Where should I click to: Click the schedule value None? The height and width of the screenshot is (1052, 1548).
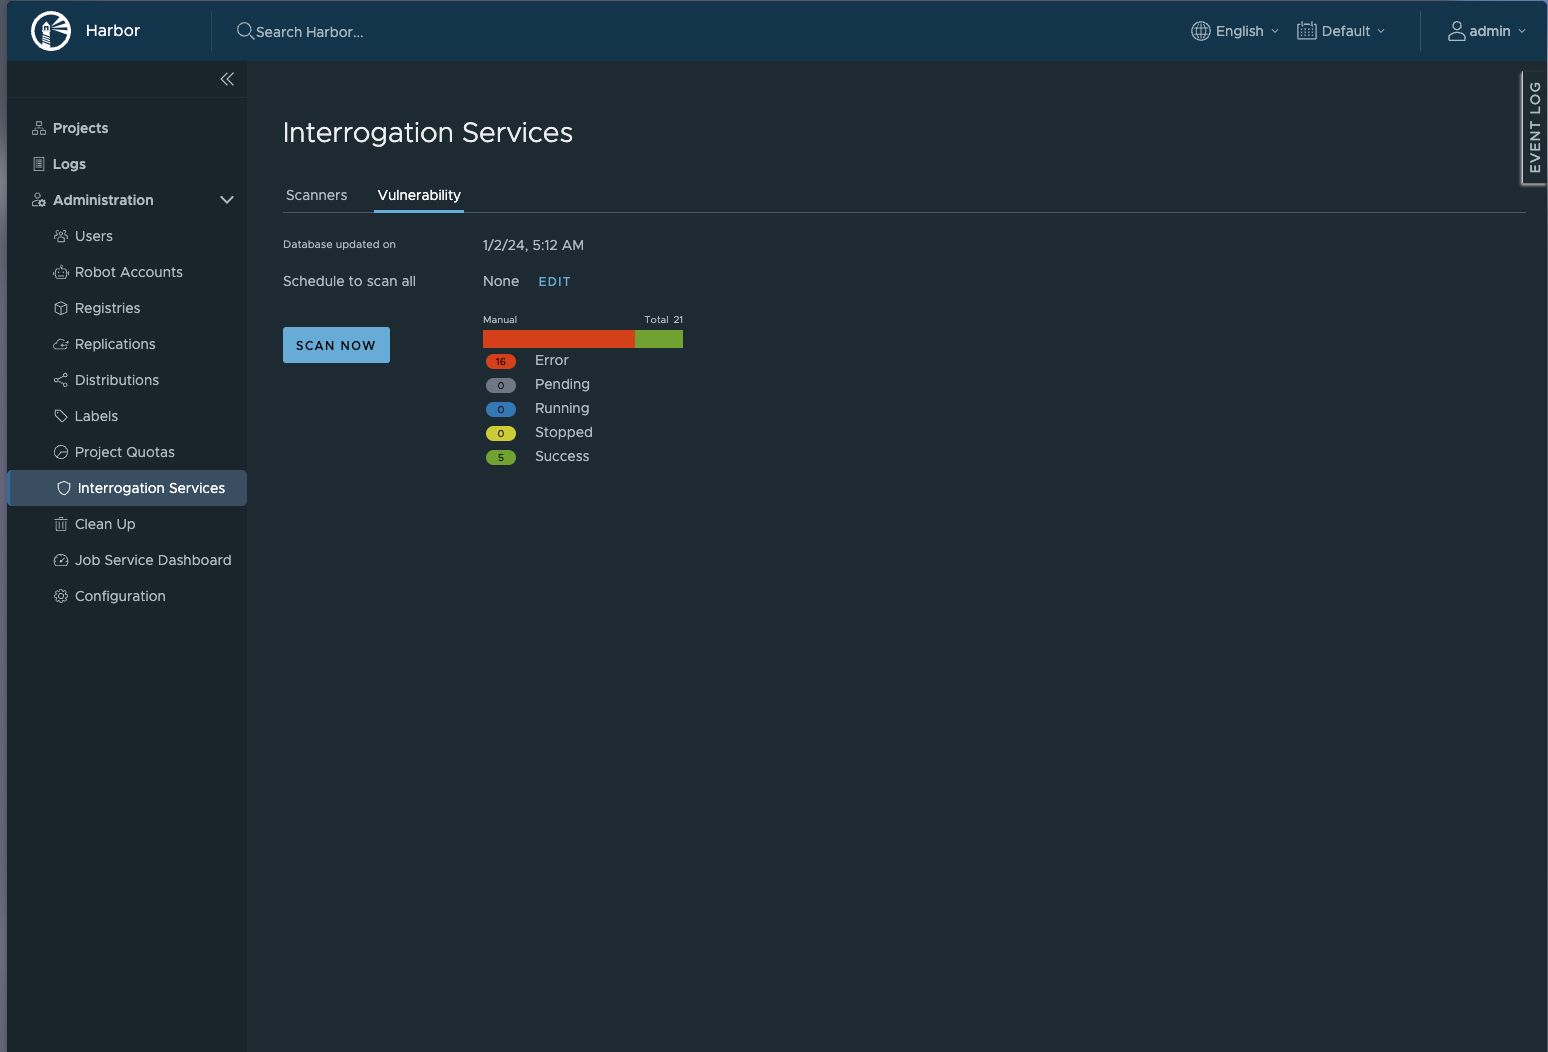(x=501, y=281)
